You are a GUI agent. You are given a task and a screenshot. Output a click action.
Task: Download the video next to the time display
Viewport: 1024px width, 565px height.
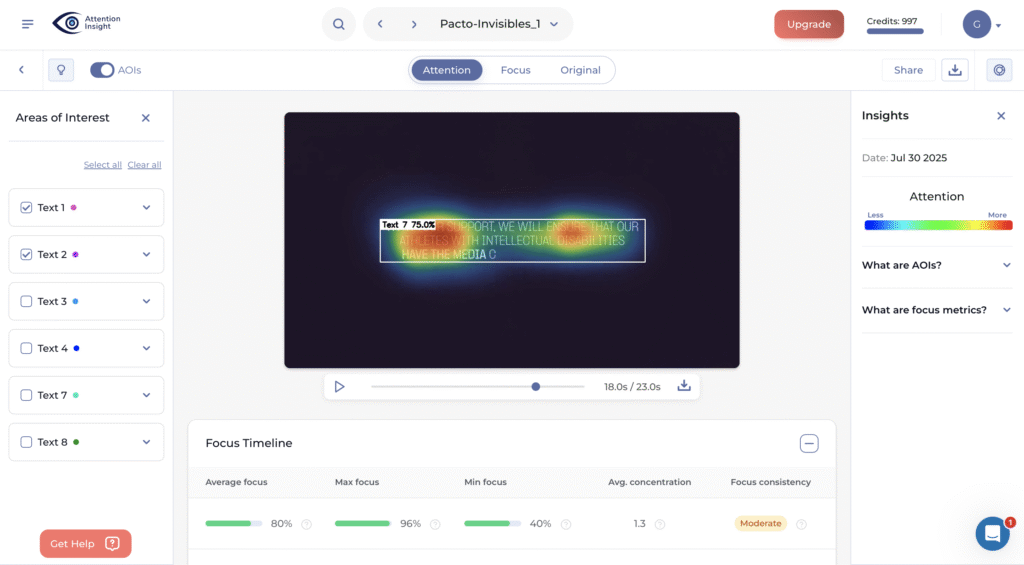click(684, 386)
